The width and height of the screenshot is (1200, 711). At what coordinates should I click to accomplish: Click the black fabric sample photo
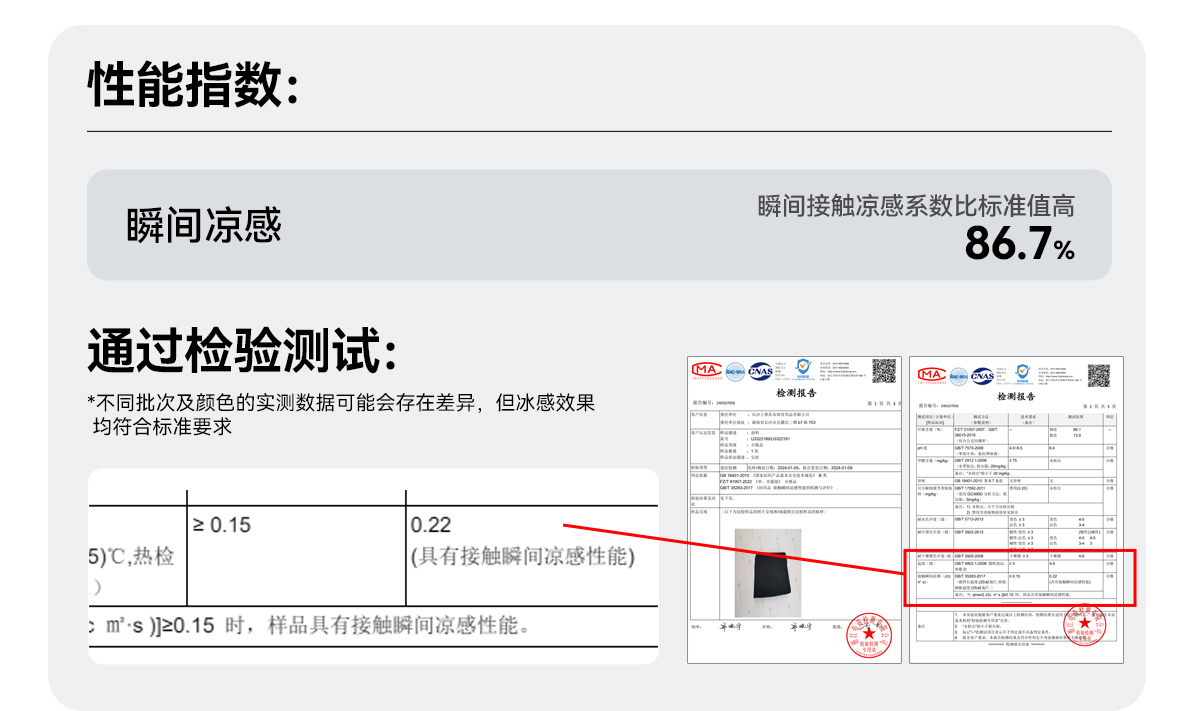pos(768,572)
